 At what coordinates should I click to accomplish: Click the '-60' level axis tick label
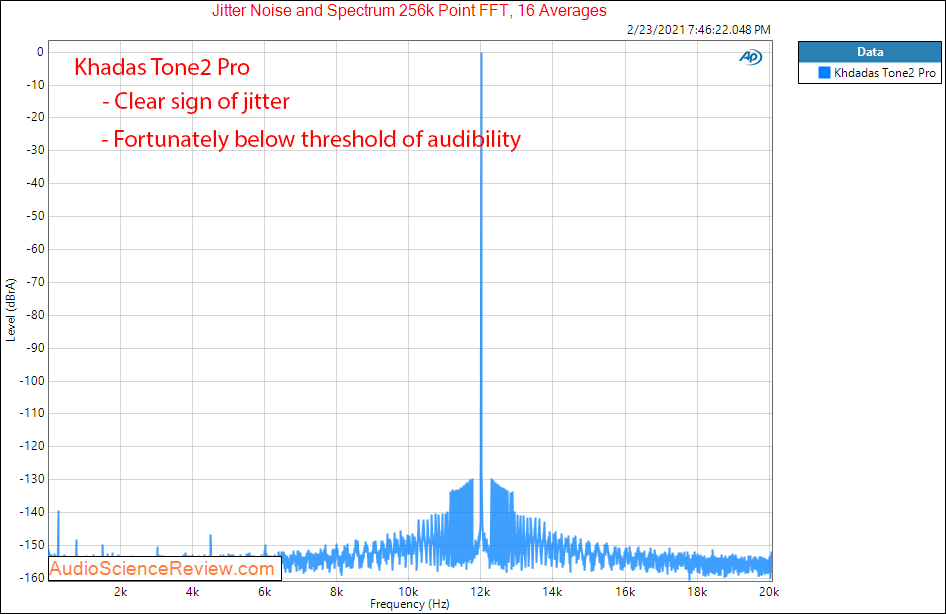[x=35, y=248]
